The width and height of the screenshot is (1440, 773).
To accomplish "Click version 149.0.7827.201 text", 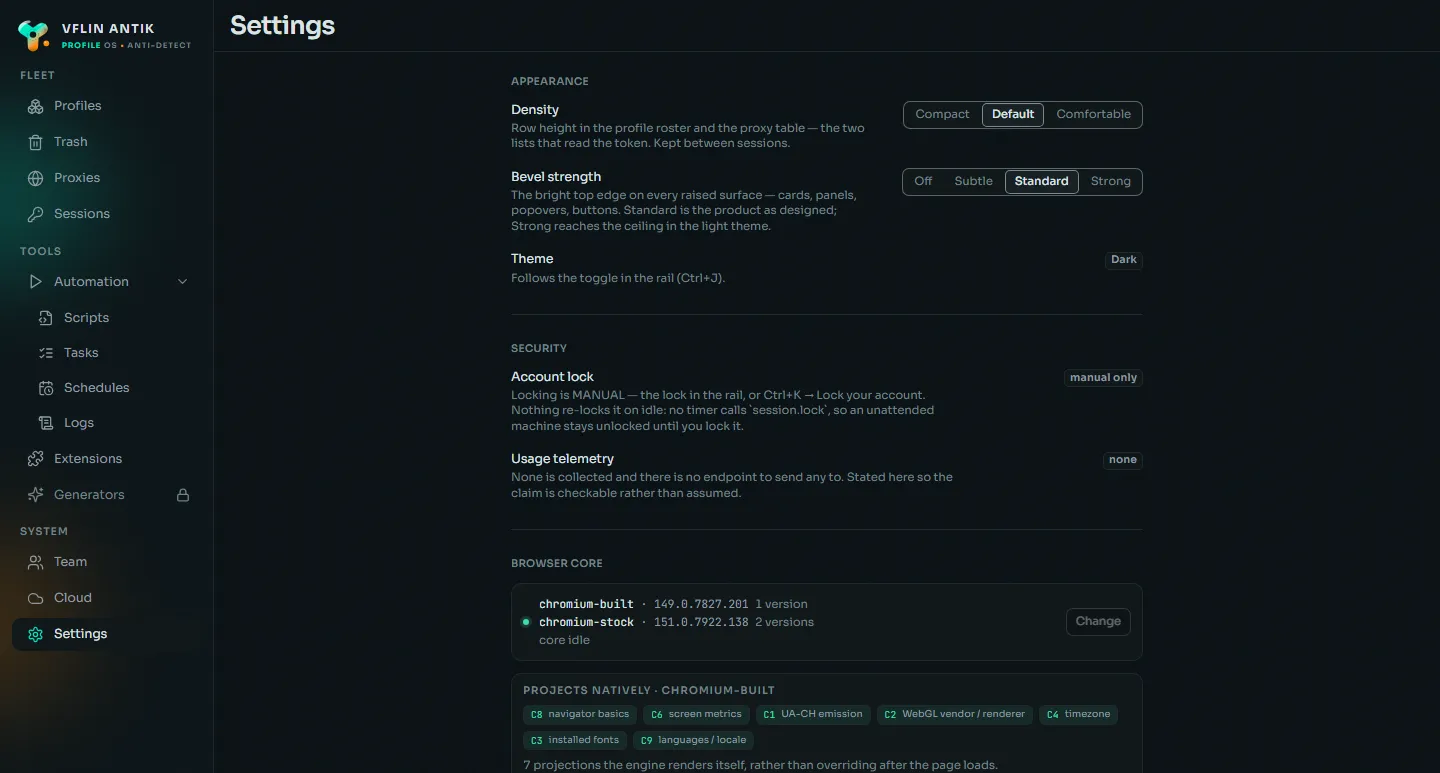I will [x=701, y=604].
